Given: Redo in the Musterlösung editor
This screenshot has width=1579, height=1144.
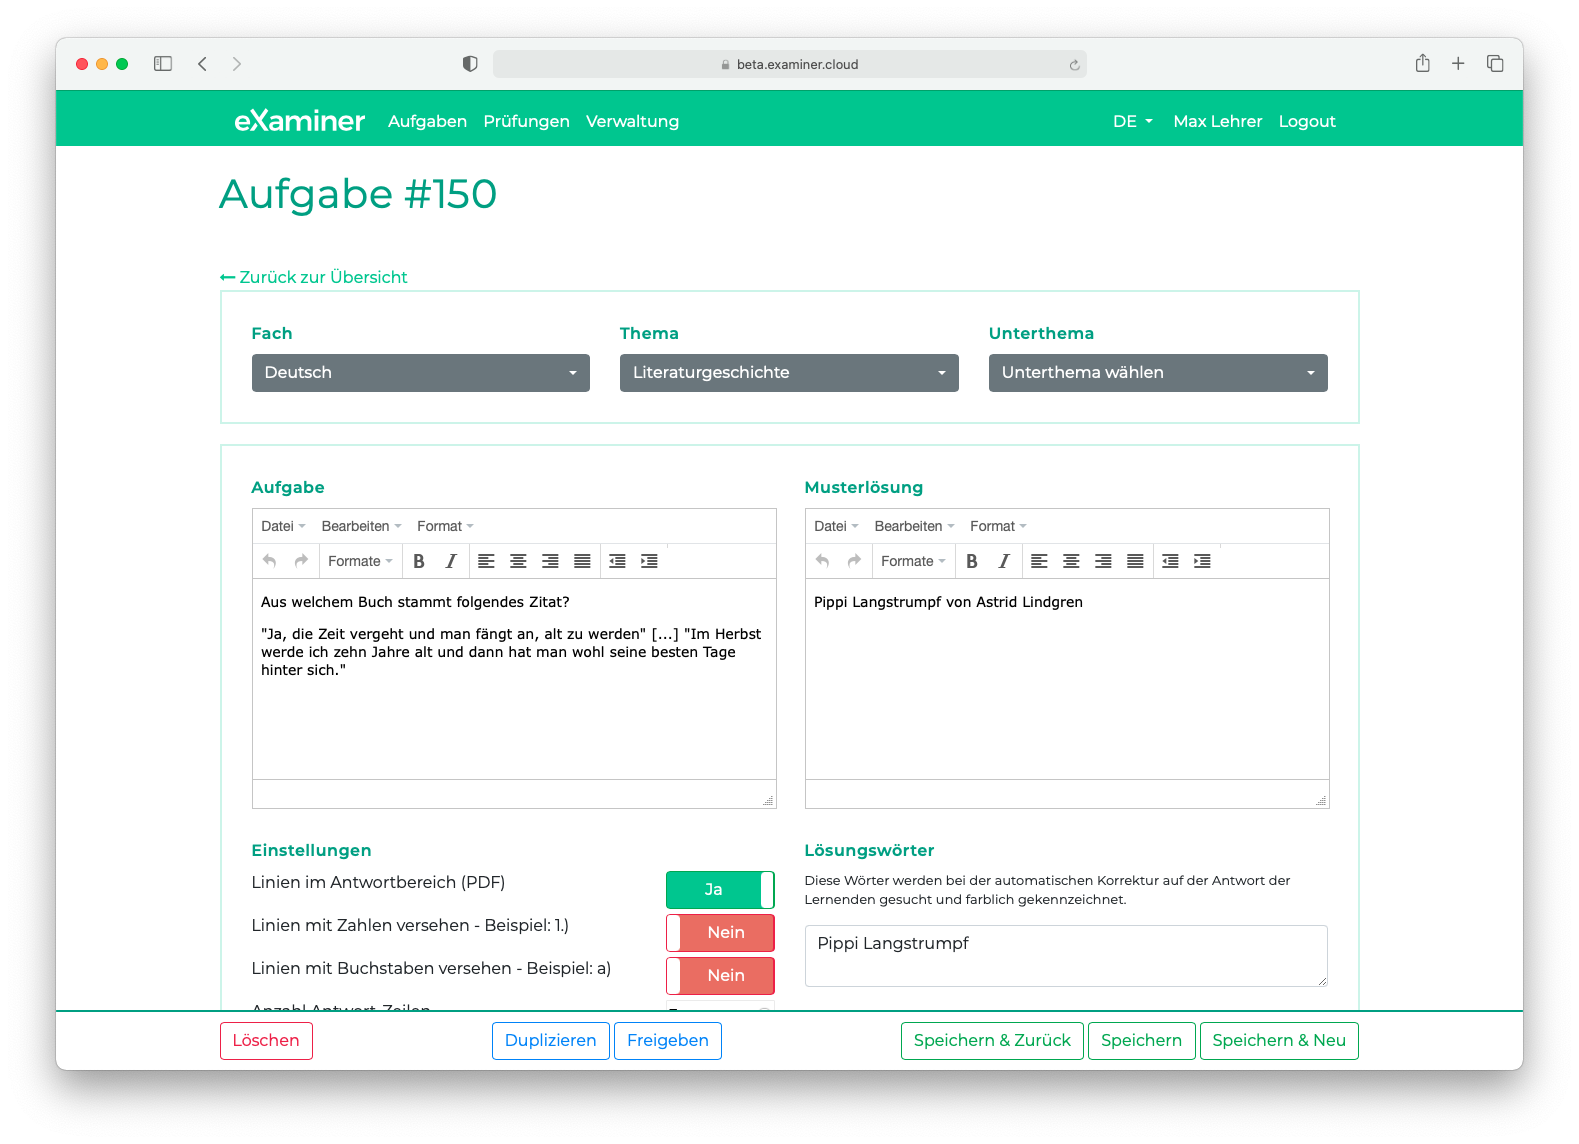Looking at the screenshot, I should [x=854, y=561].
